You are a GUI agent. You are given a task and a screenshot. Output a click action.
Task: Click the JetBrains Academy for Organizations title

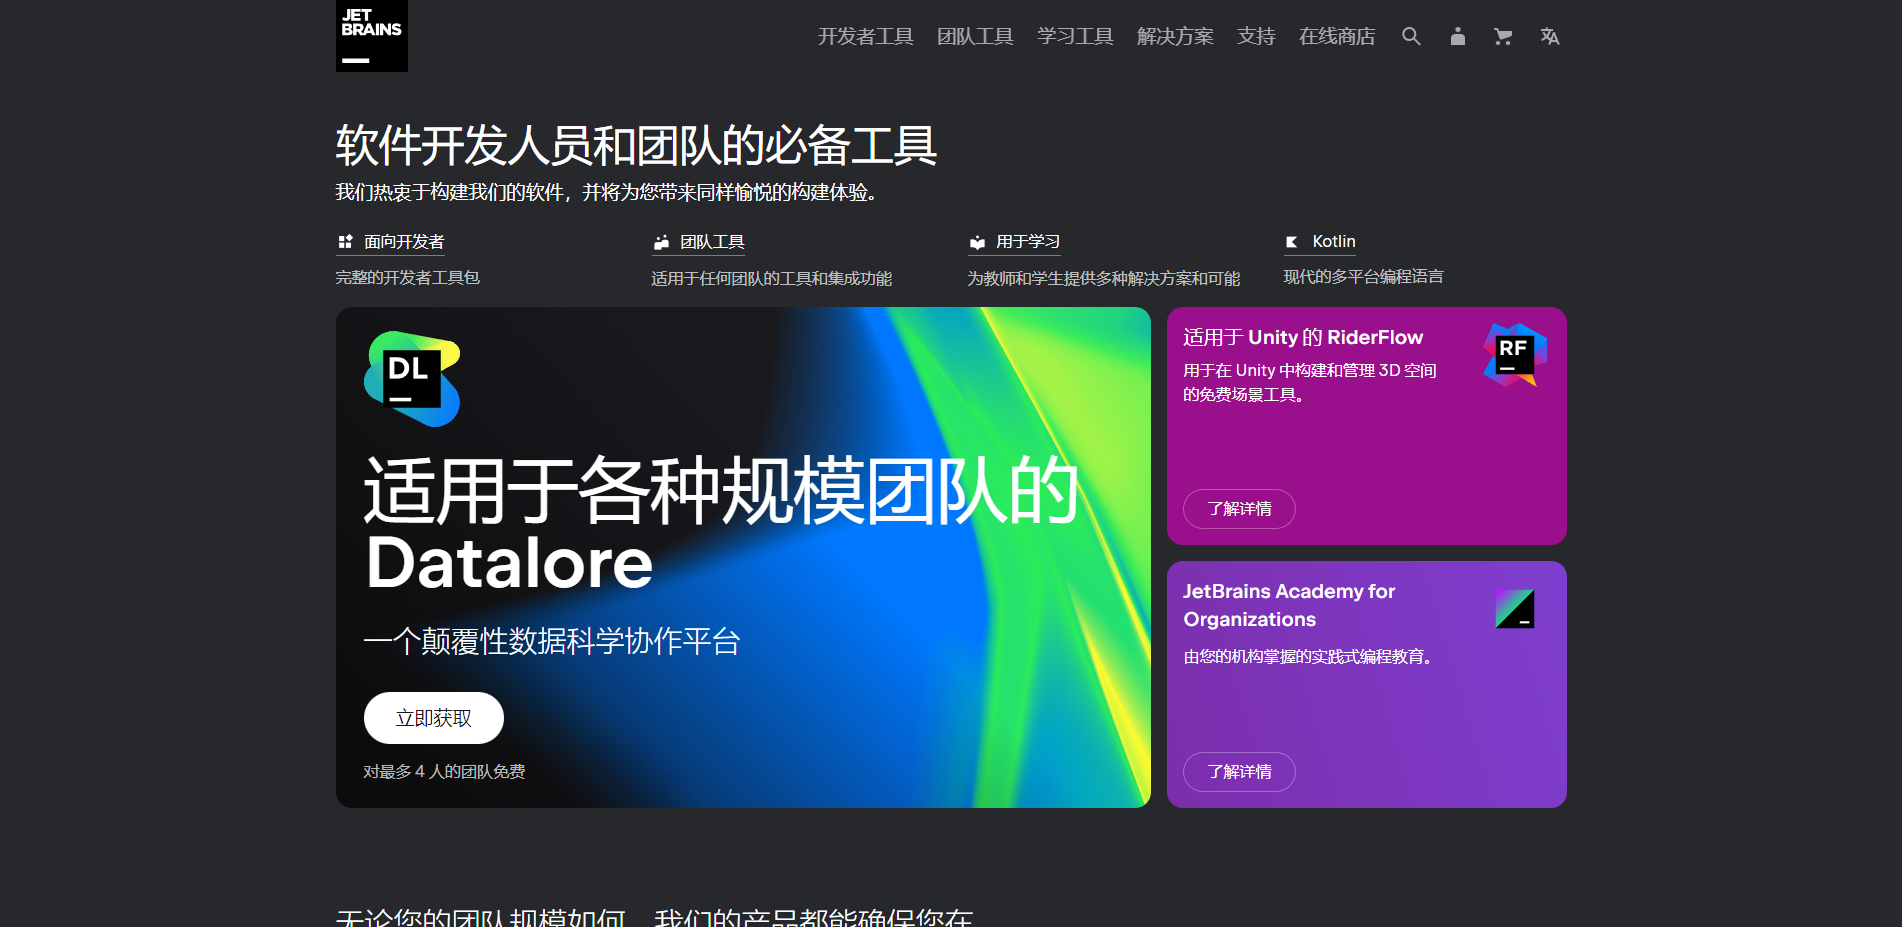1289,605
